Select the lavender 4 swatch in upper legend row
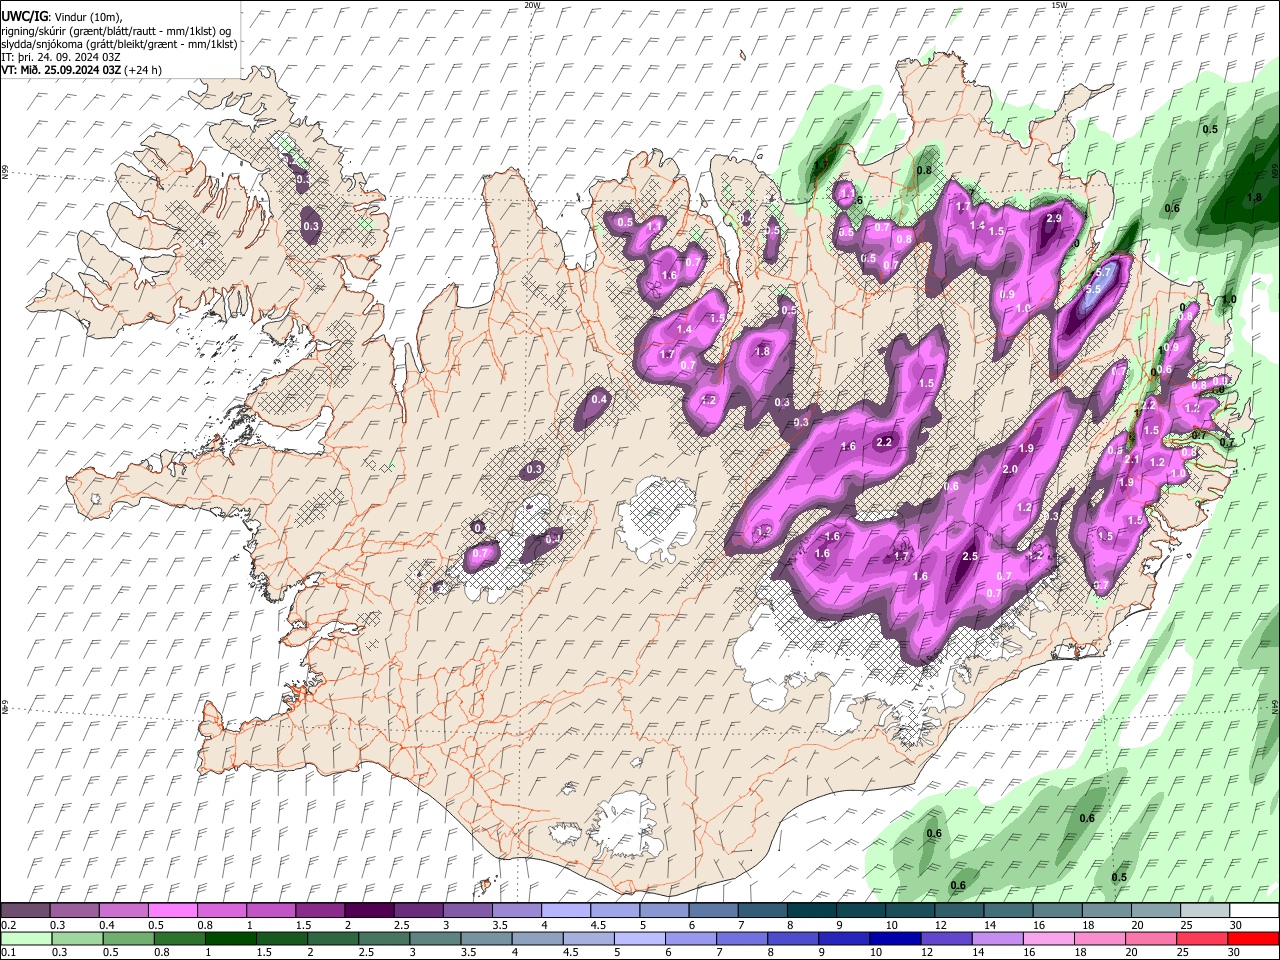This screenshot has width=1280, height=960. (x=566, y=911)
